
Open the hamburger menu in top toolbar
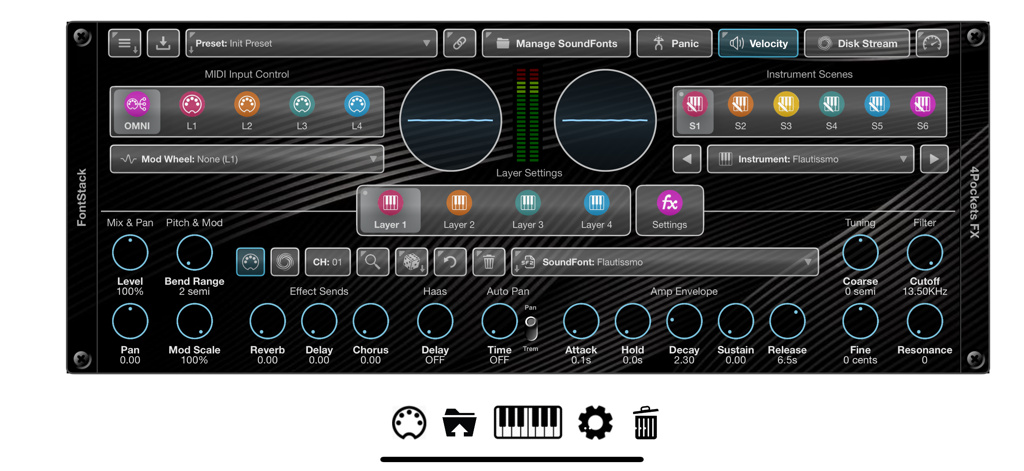(124, 43)
